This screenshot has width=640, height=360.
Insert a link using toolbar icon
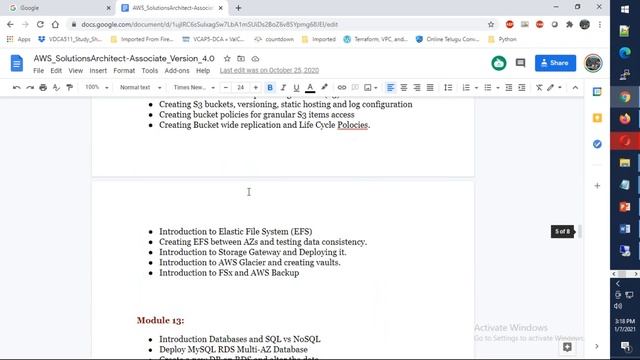[342, 87]
